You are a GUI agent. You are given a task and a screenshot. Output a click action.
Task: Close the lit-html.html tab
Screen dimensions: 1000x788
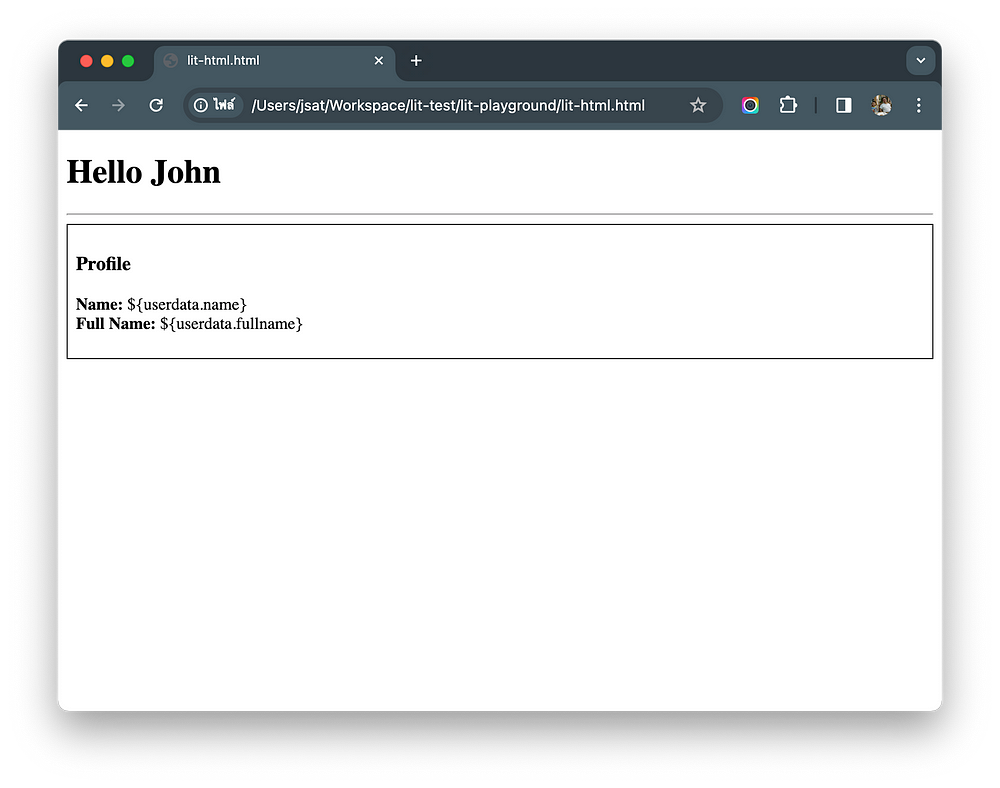(379, 60)
